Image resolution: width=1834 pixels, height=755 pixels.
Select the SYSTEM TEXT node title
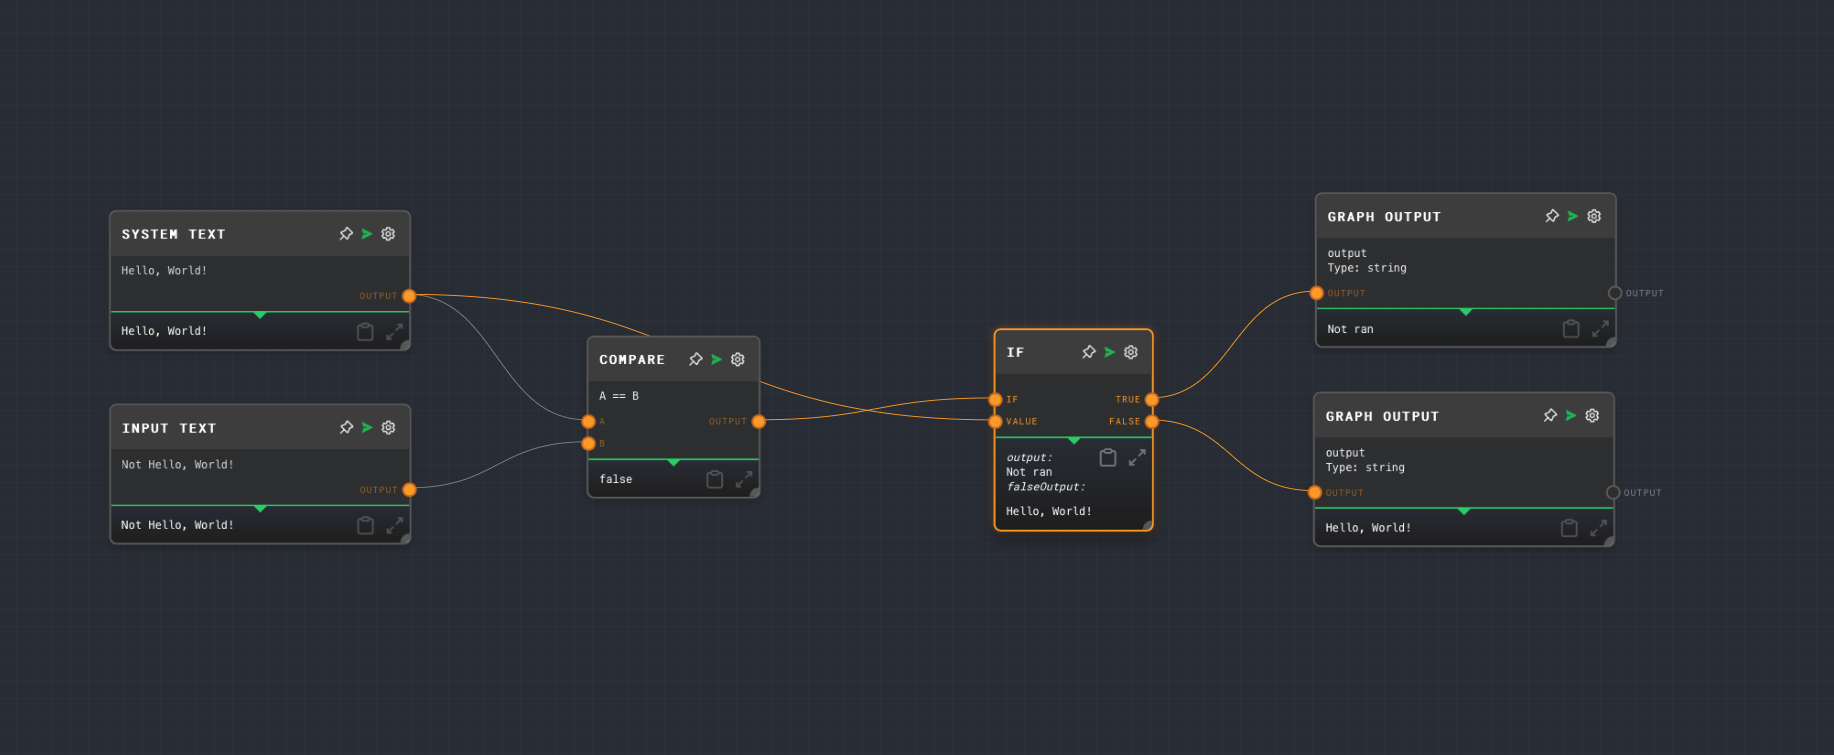174,234
